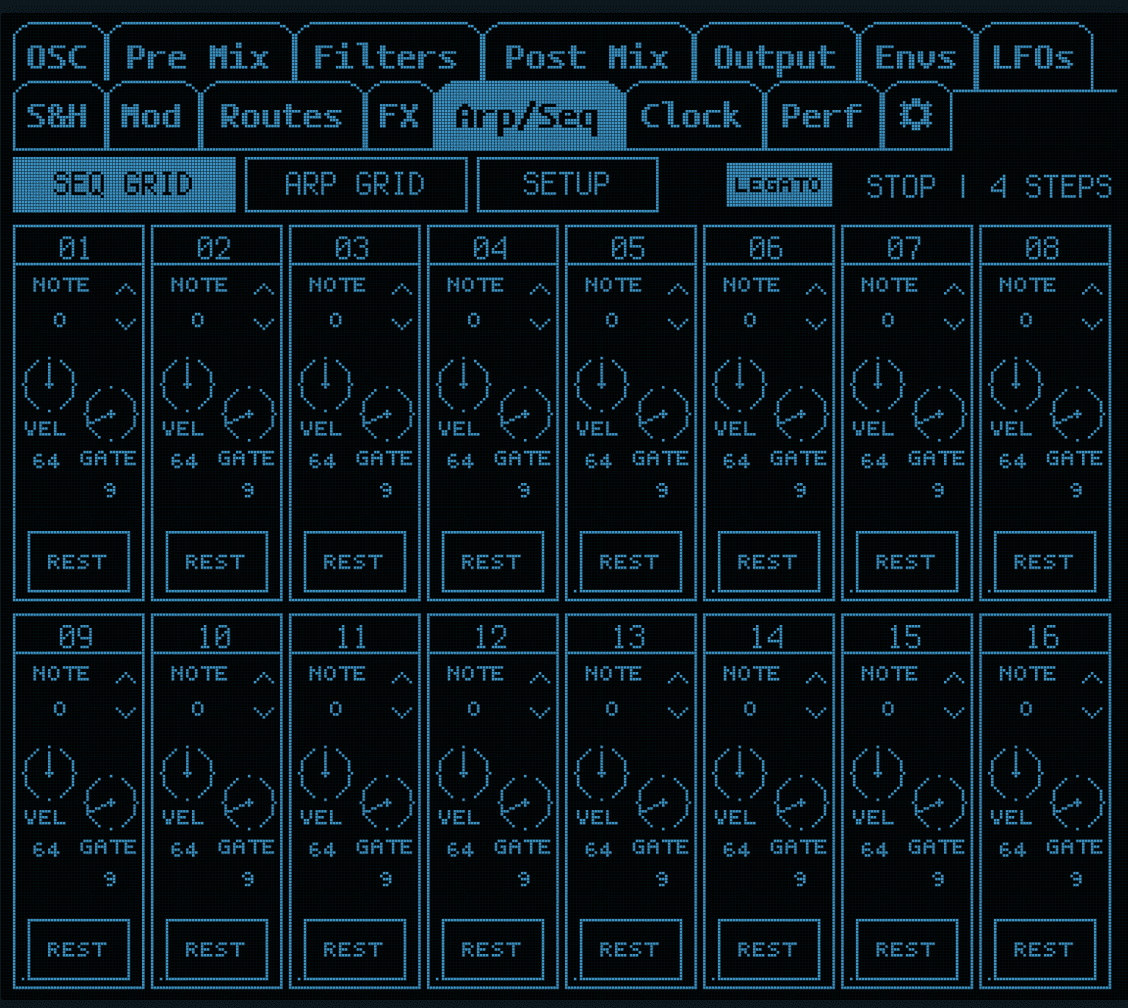The height and width of the screenshot is (1008, 1128).
Task: Go to the Envs tab
Action: point(916,56)
